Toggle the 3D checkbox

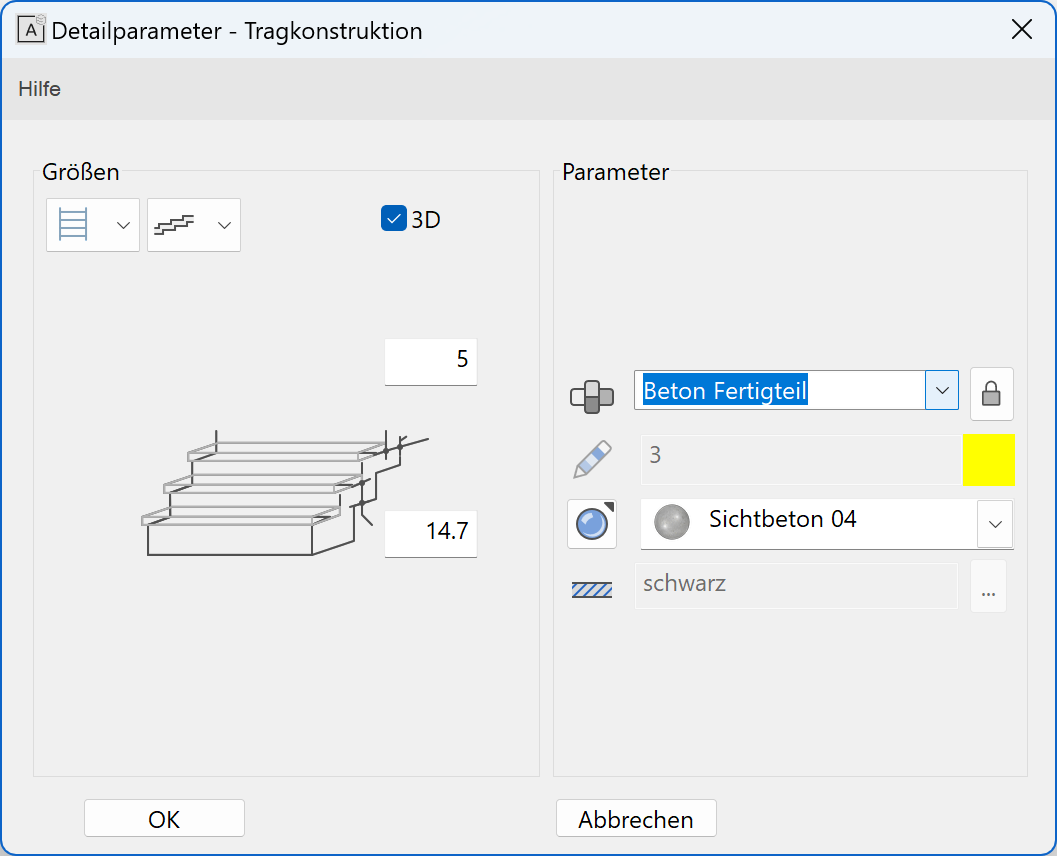[x=393, y=218]
